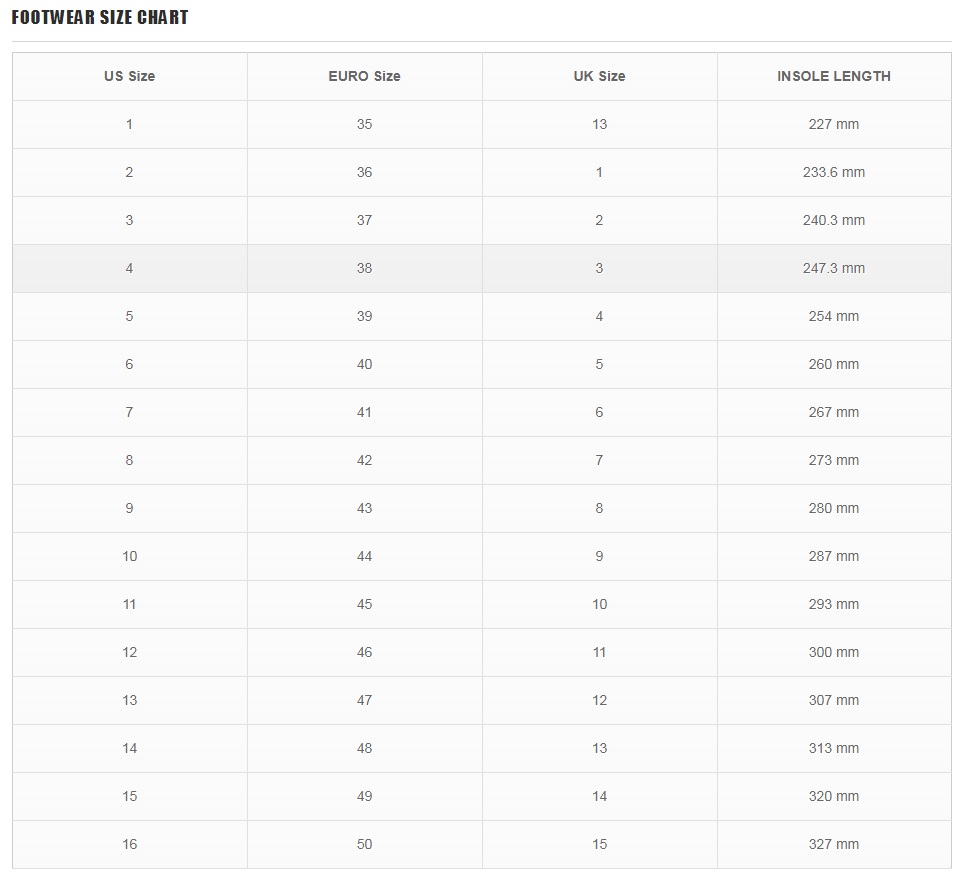Click the 240.3 mm insole length cell
This screenshot has width=965, height=882.
coord(835,220)
